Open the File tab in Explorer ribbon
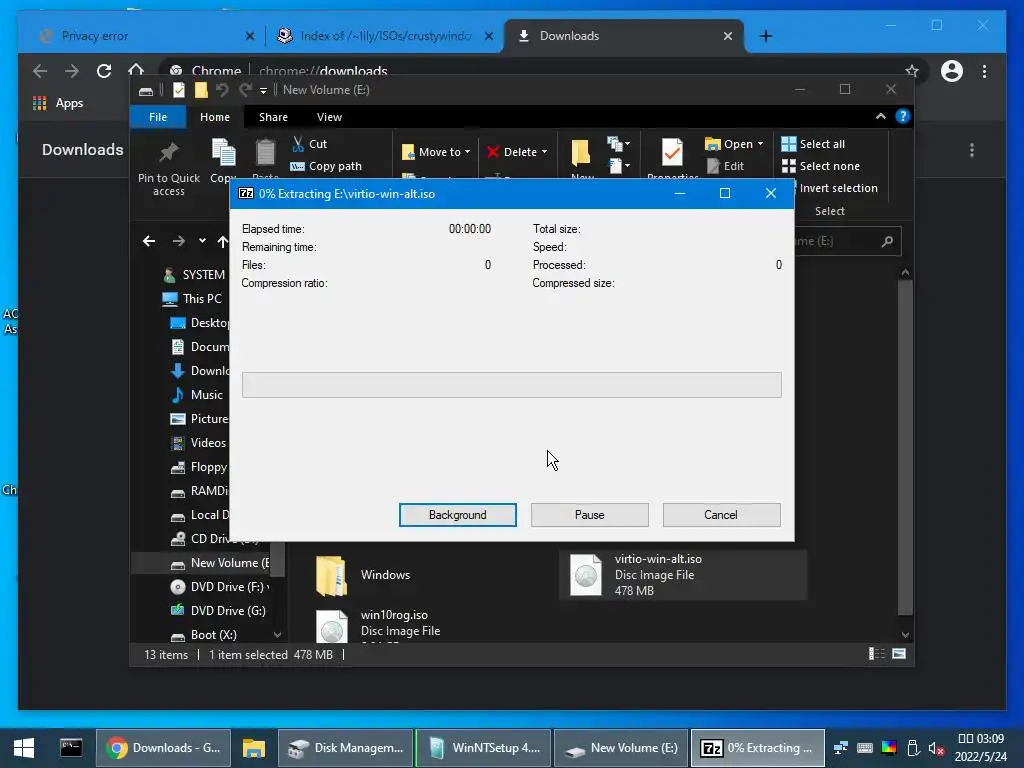The image size is (1024, 768). click(157, 117)
